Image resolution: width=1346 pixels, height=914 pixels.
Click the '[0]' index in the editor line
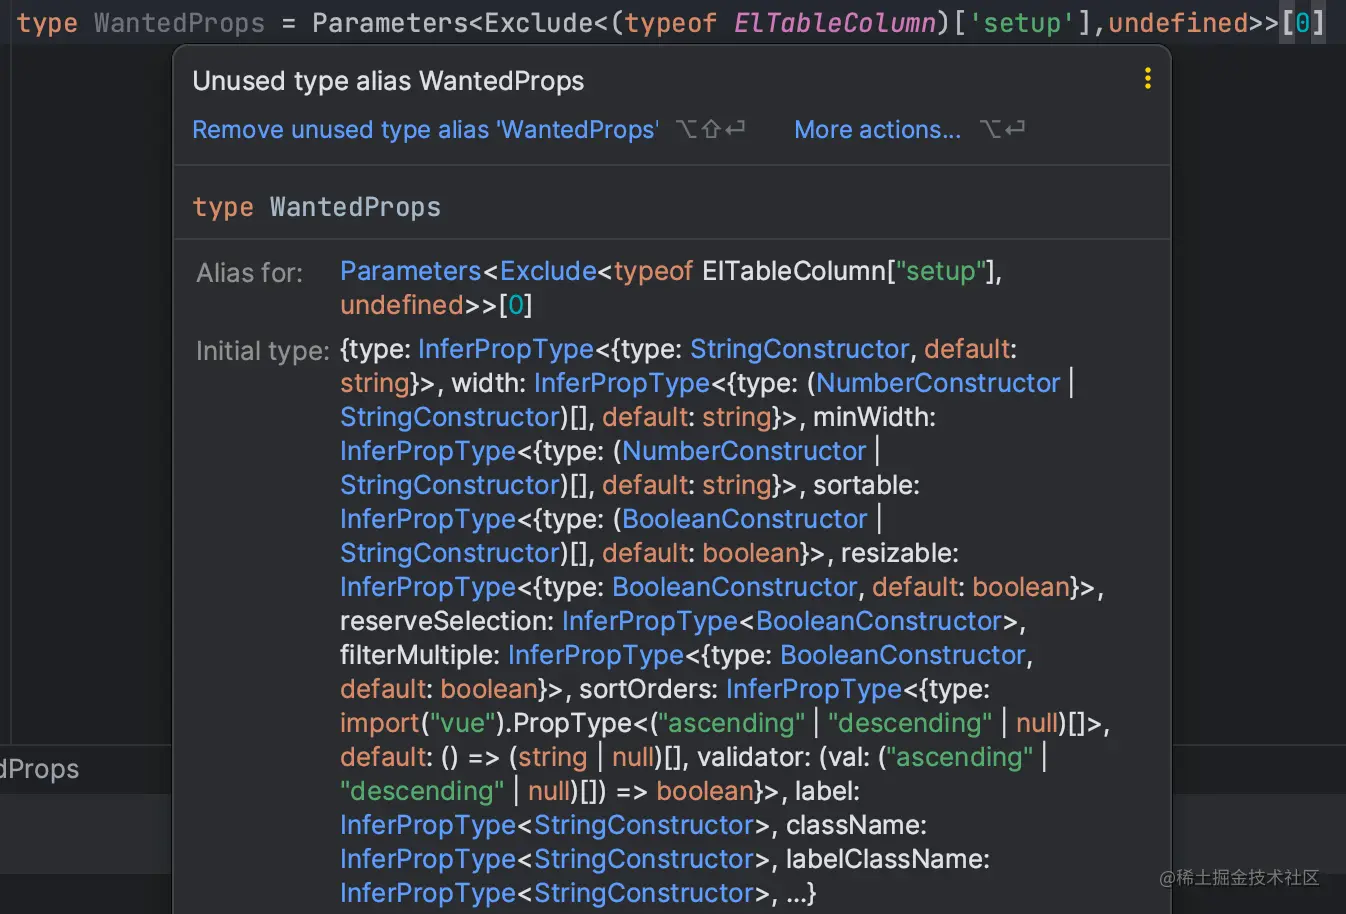click(x=1303, y=23)
